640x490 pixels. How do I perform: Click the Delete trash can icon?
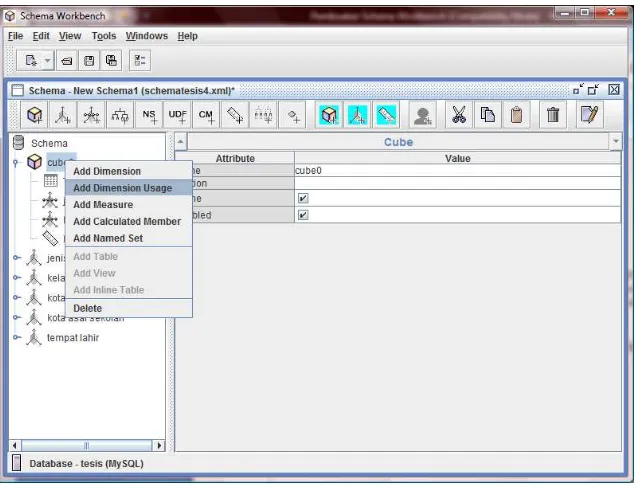click(x=553, y=115)
